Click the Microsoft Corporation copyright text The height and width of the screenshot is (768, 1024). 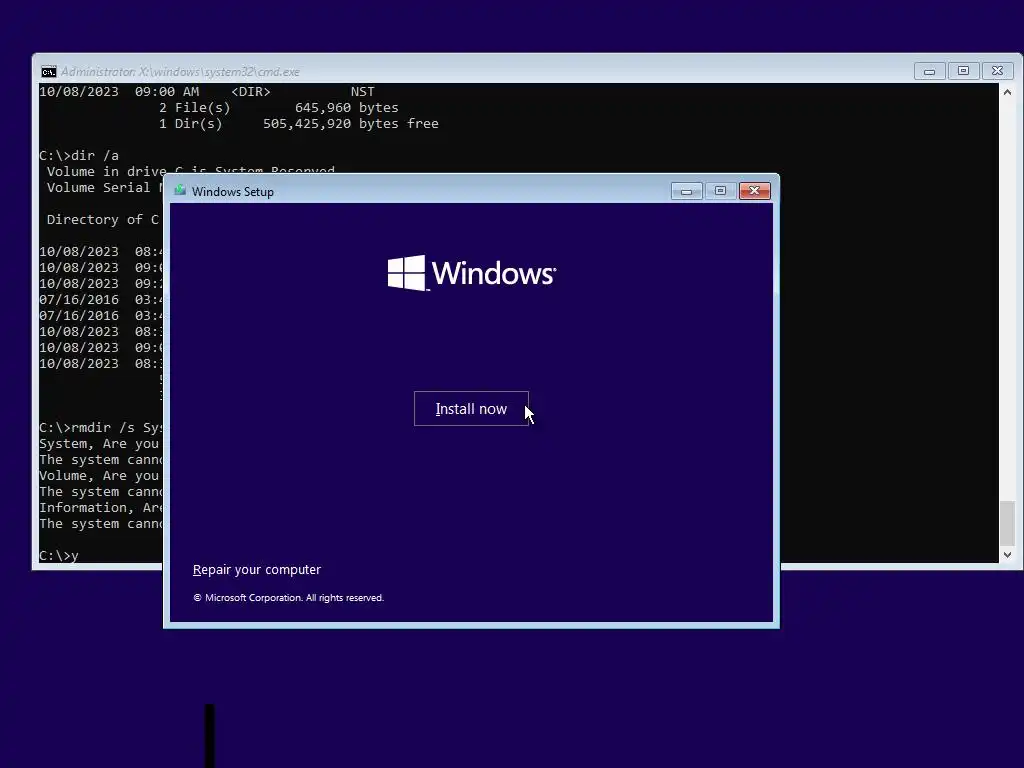pyautogui.click(x=289, y=598)
